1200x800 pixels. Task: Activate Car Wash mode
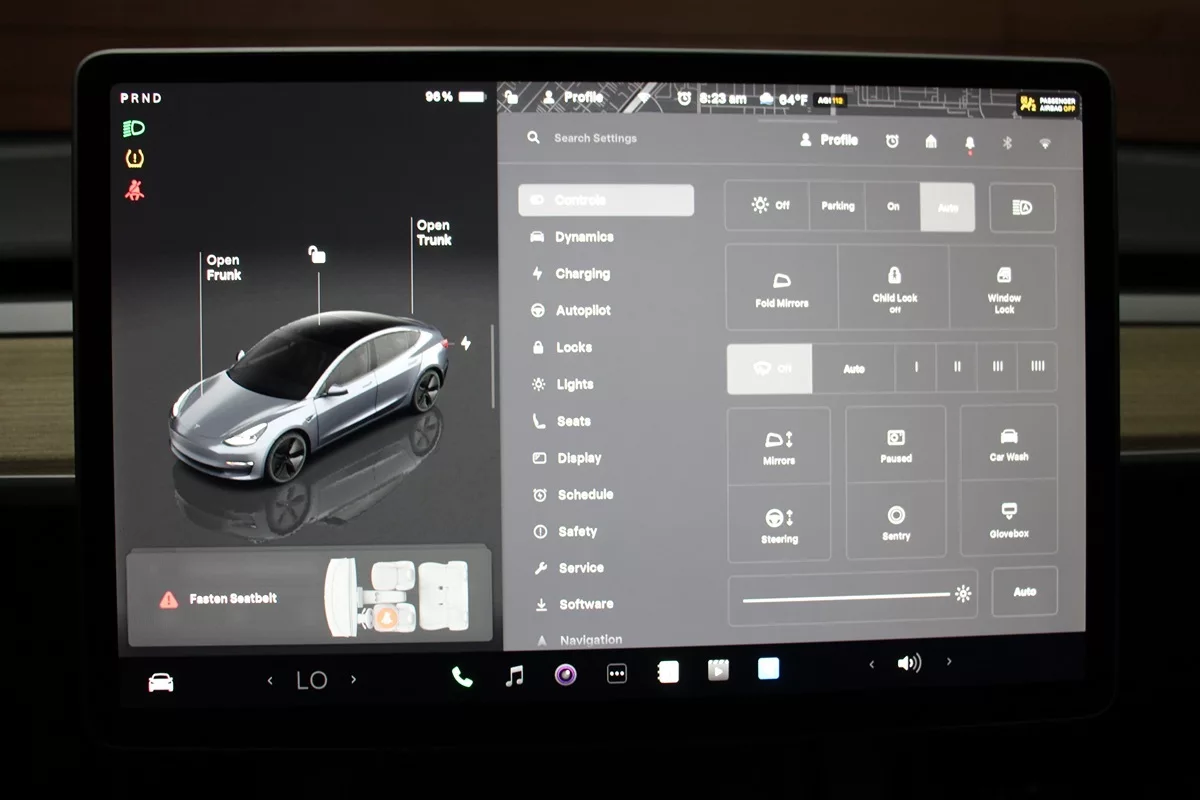[1008, 443]
